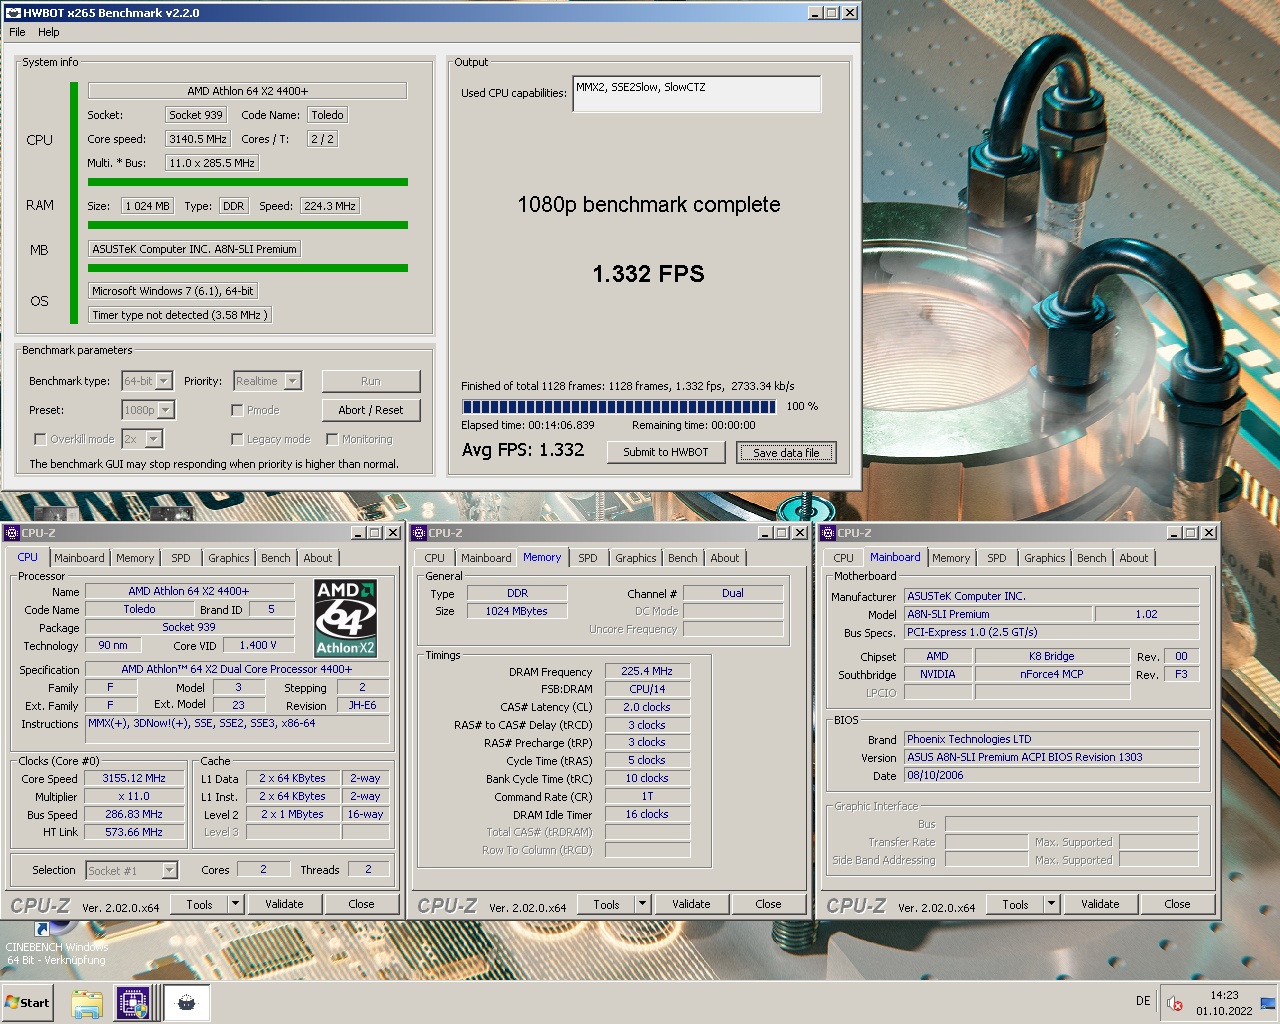Click the network tray icon
This screenshot has width=1280, height=1024.
pos(1268,1003)
